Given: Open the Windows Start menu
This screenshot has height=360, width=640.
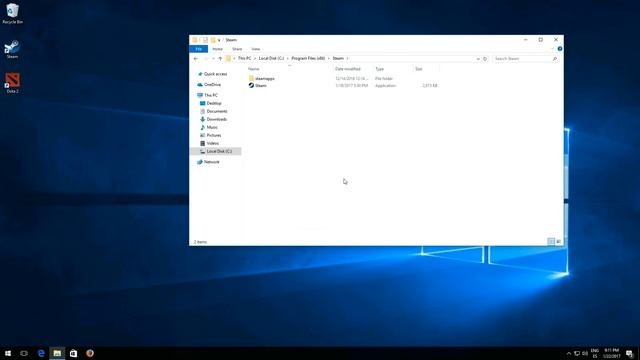Looking at the screenshot, I should tap(8, 353).
